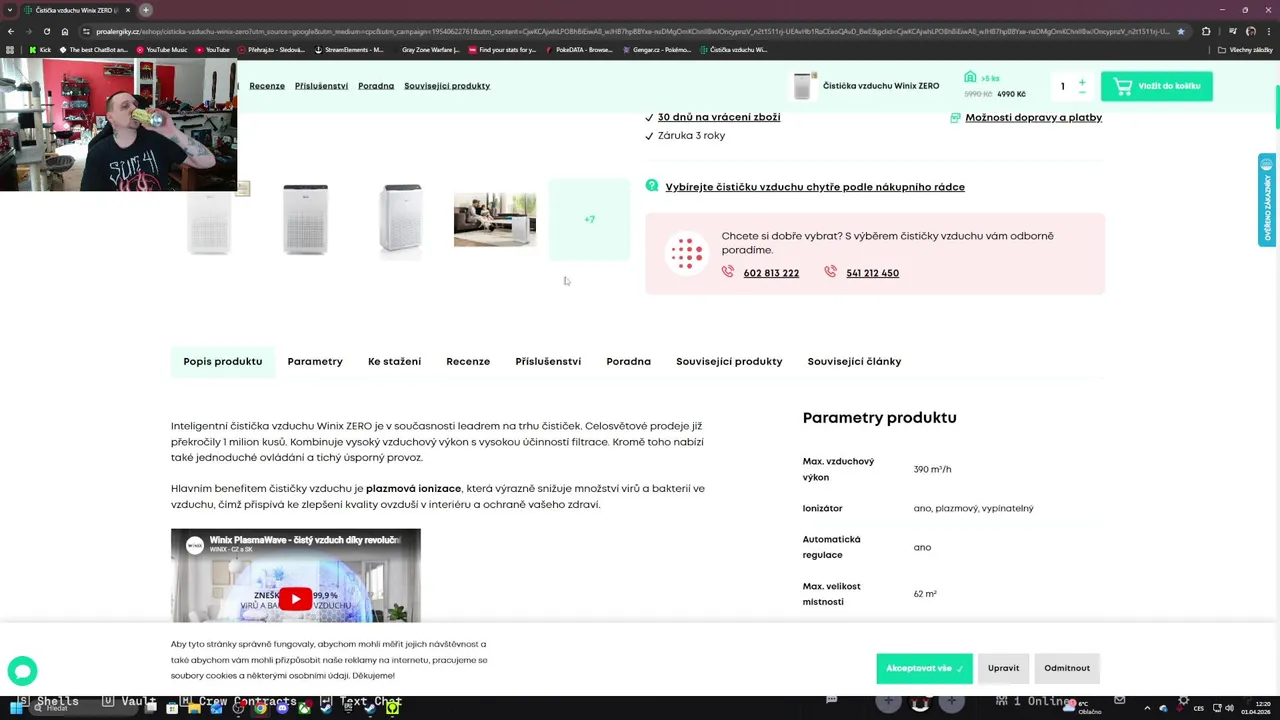The width and height of the screenshot is (1280, 720).
Task: Select the angled purifier thumbnail
Action: pos(400,219)
